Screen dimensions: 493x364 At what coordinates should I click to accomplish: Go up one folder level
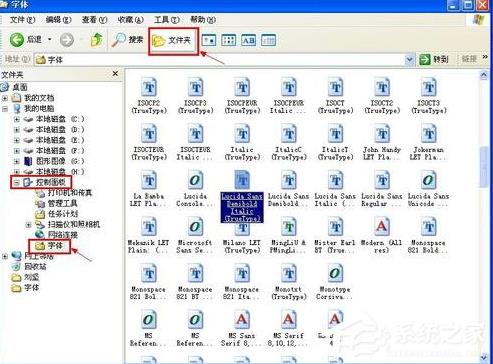coord(97,40)
